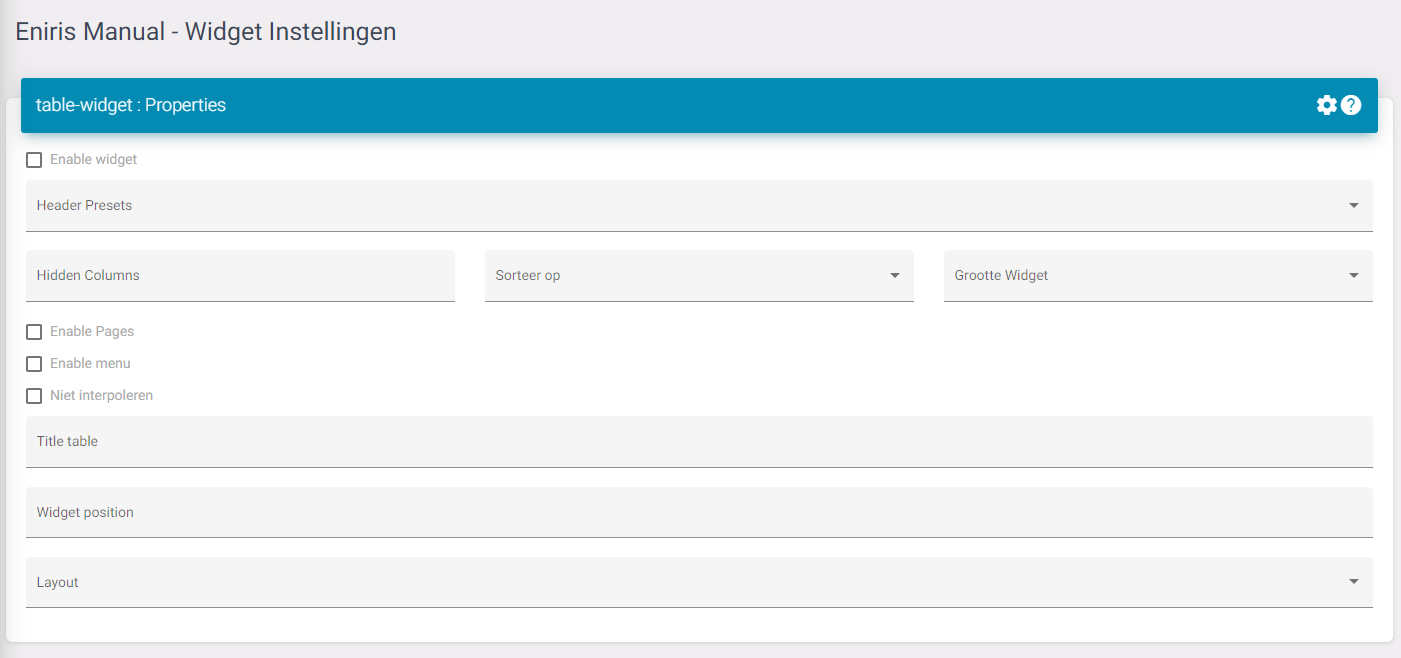Viewport: 1401px width, 658px height.
Task: Click the arrow icon of Layout field
Action: tap(1353, 582)
